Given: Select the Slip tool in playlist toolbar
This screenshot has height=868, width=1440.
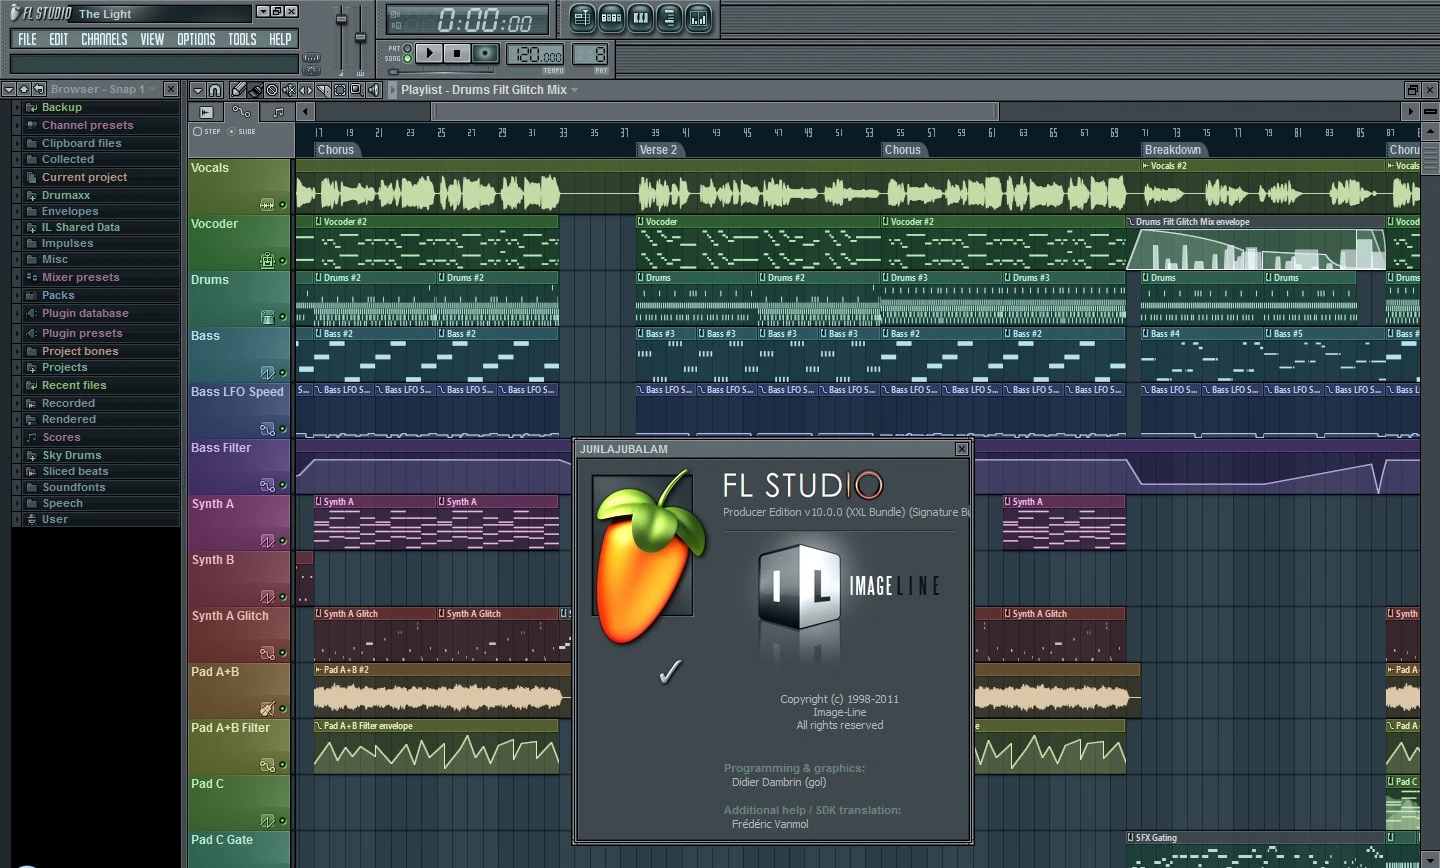Looking at the screenshot, I should point(306,90).
